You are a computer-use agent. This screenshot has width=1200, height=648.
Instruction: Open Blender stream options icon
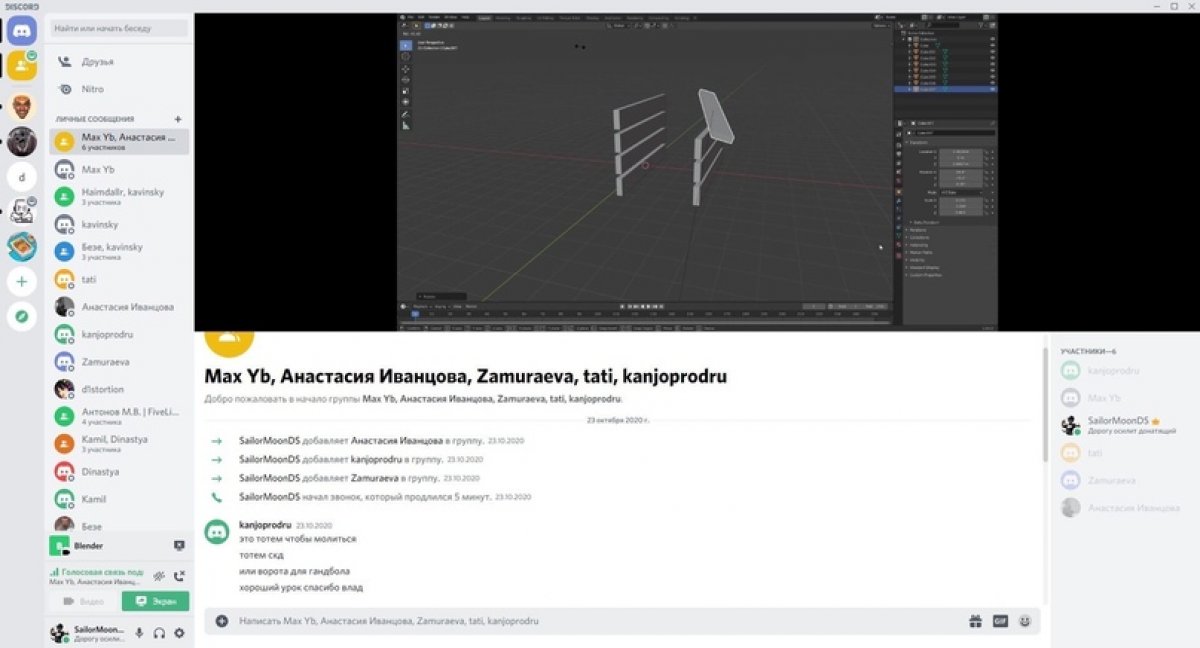(179, 546)
